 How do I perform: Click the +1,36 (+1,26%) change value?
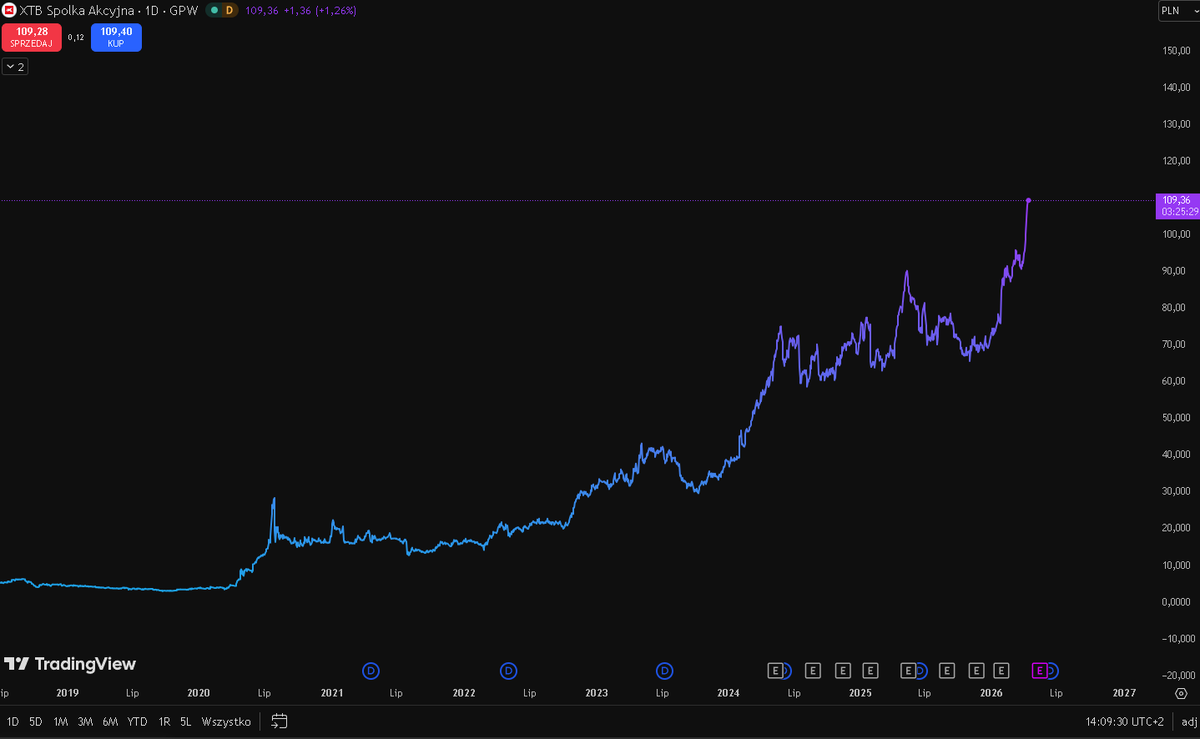coord(319,10)
